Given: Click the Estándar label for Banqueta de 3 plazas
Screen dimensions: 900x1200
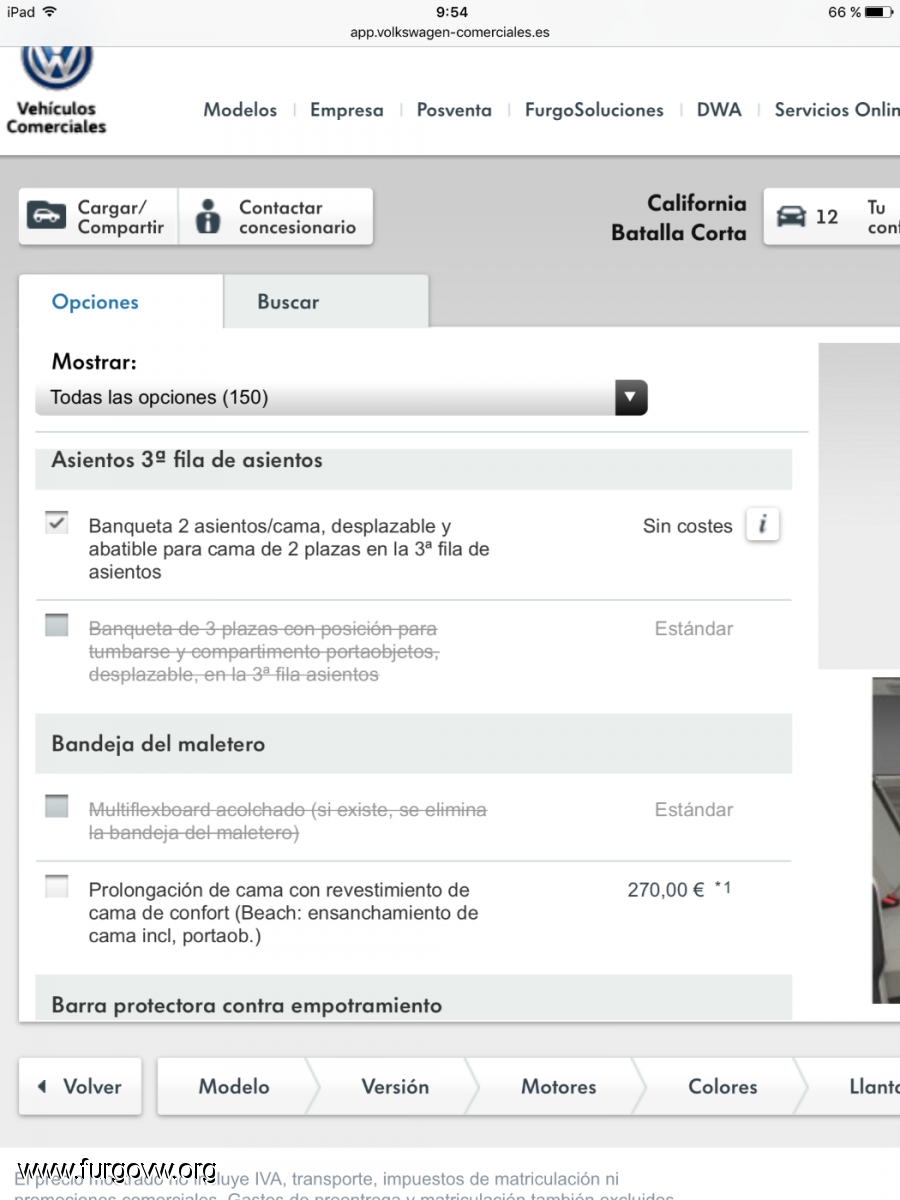Looking at the screenshot, I should (x=694, y=629).
